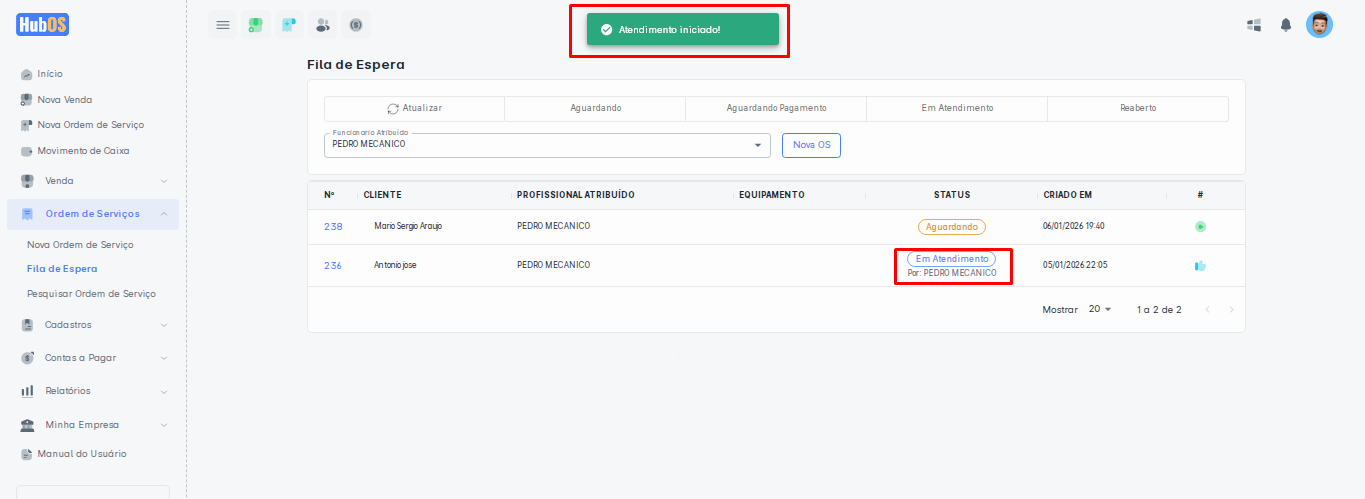Open Funcionario Atribuído dropdown

tap(547, 145)
